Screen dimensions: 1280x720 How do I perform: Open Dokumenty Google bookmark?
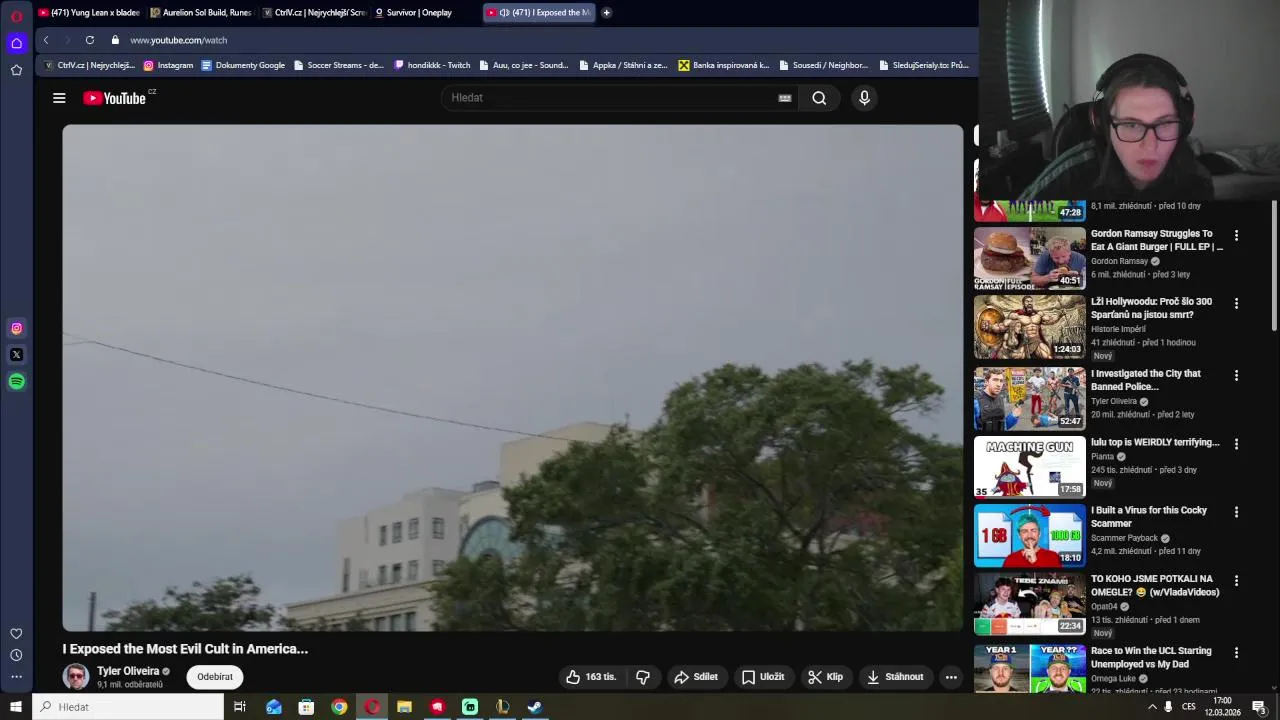pos(243,65)
